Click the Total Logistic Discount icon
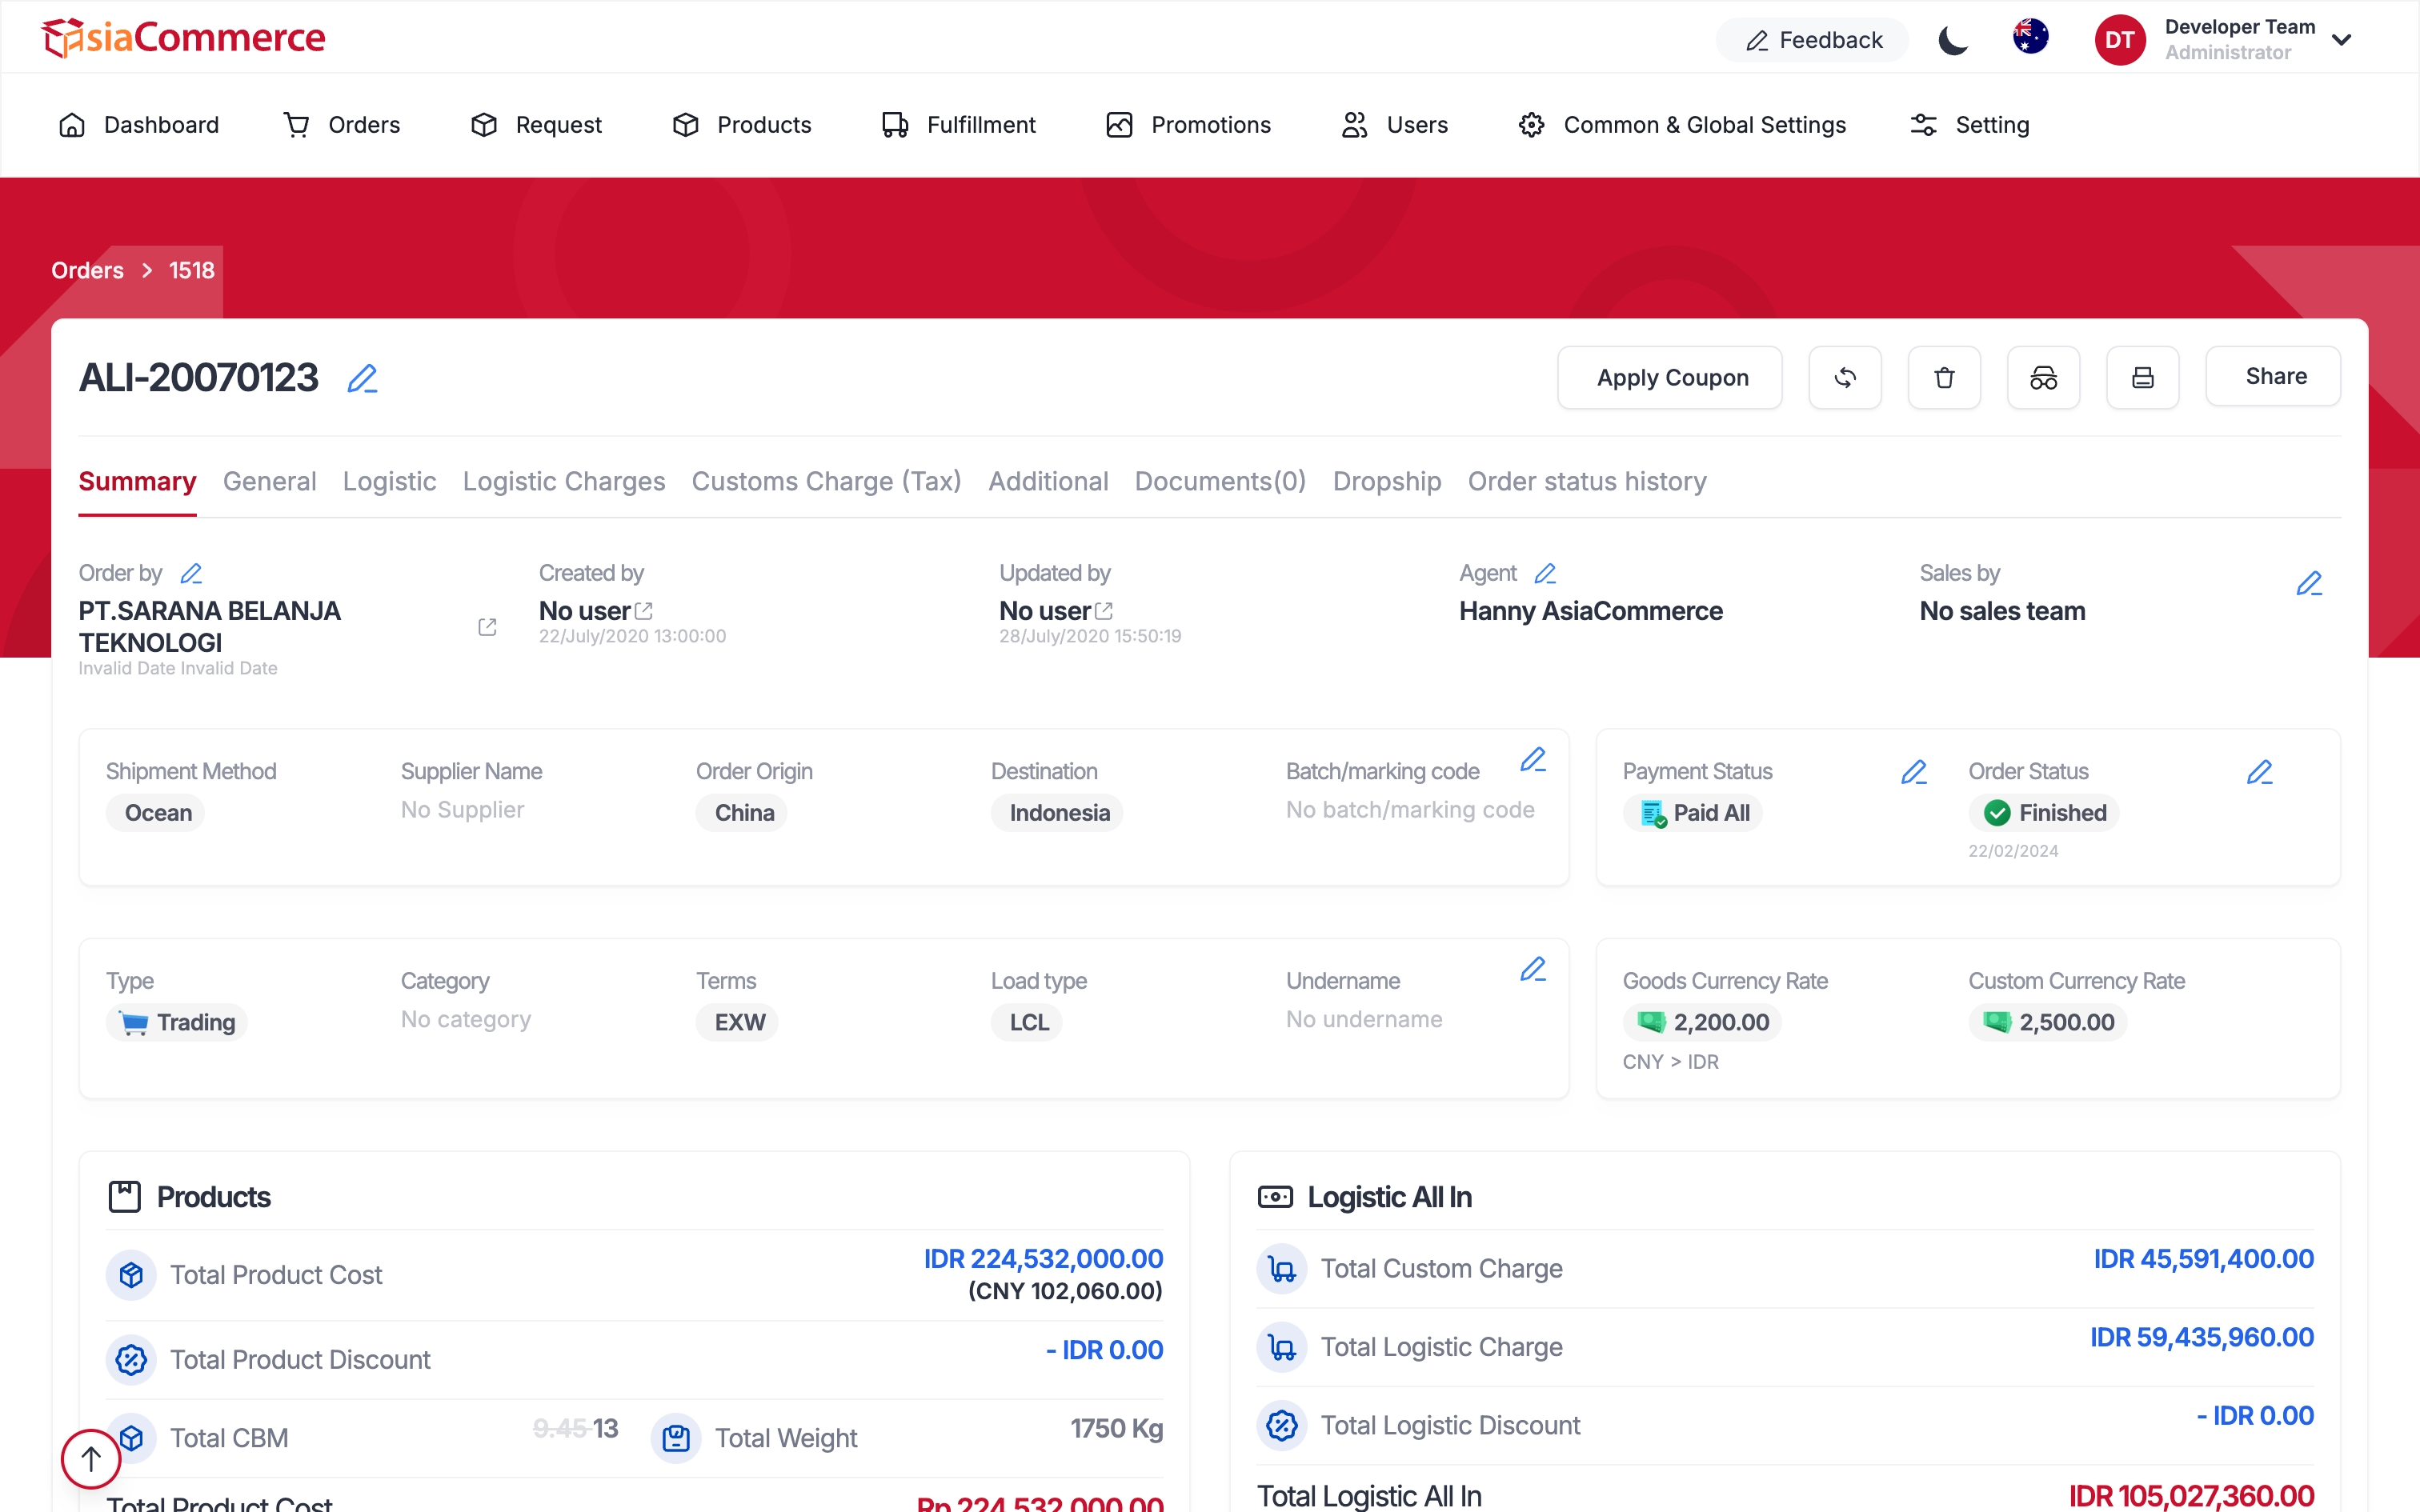The height and width of the screenshot is (1512, 2420). tap(1282, 1425)
